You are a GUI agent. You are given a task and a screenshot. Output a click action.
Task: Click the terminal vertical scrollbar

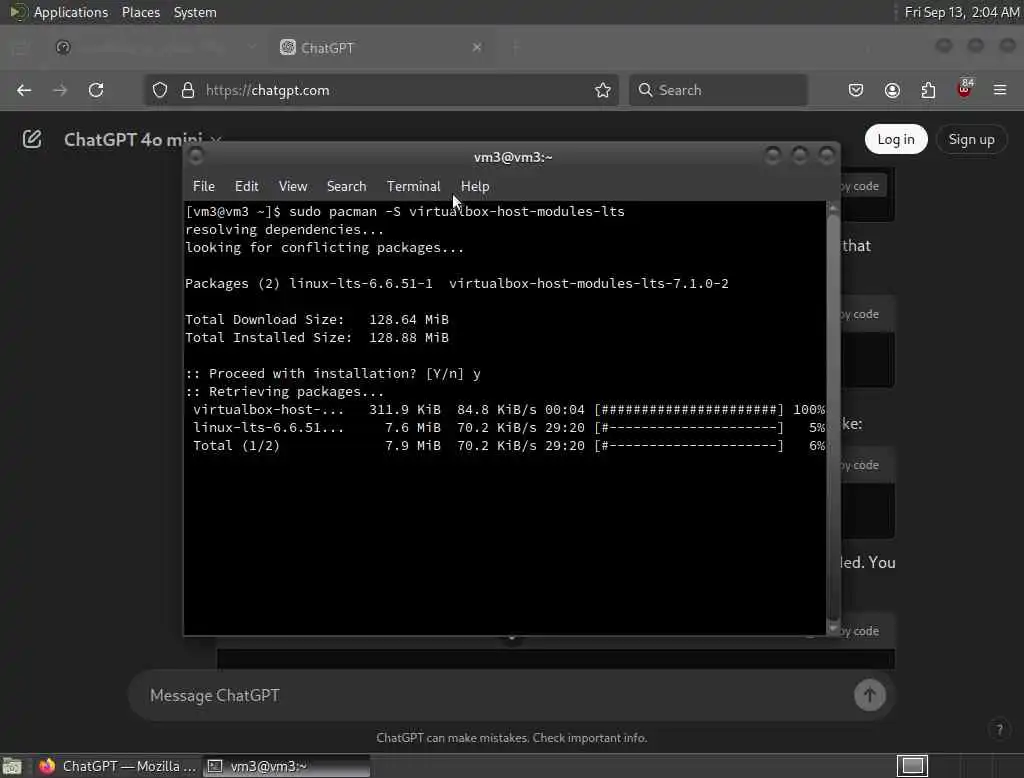coord(833,418)
